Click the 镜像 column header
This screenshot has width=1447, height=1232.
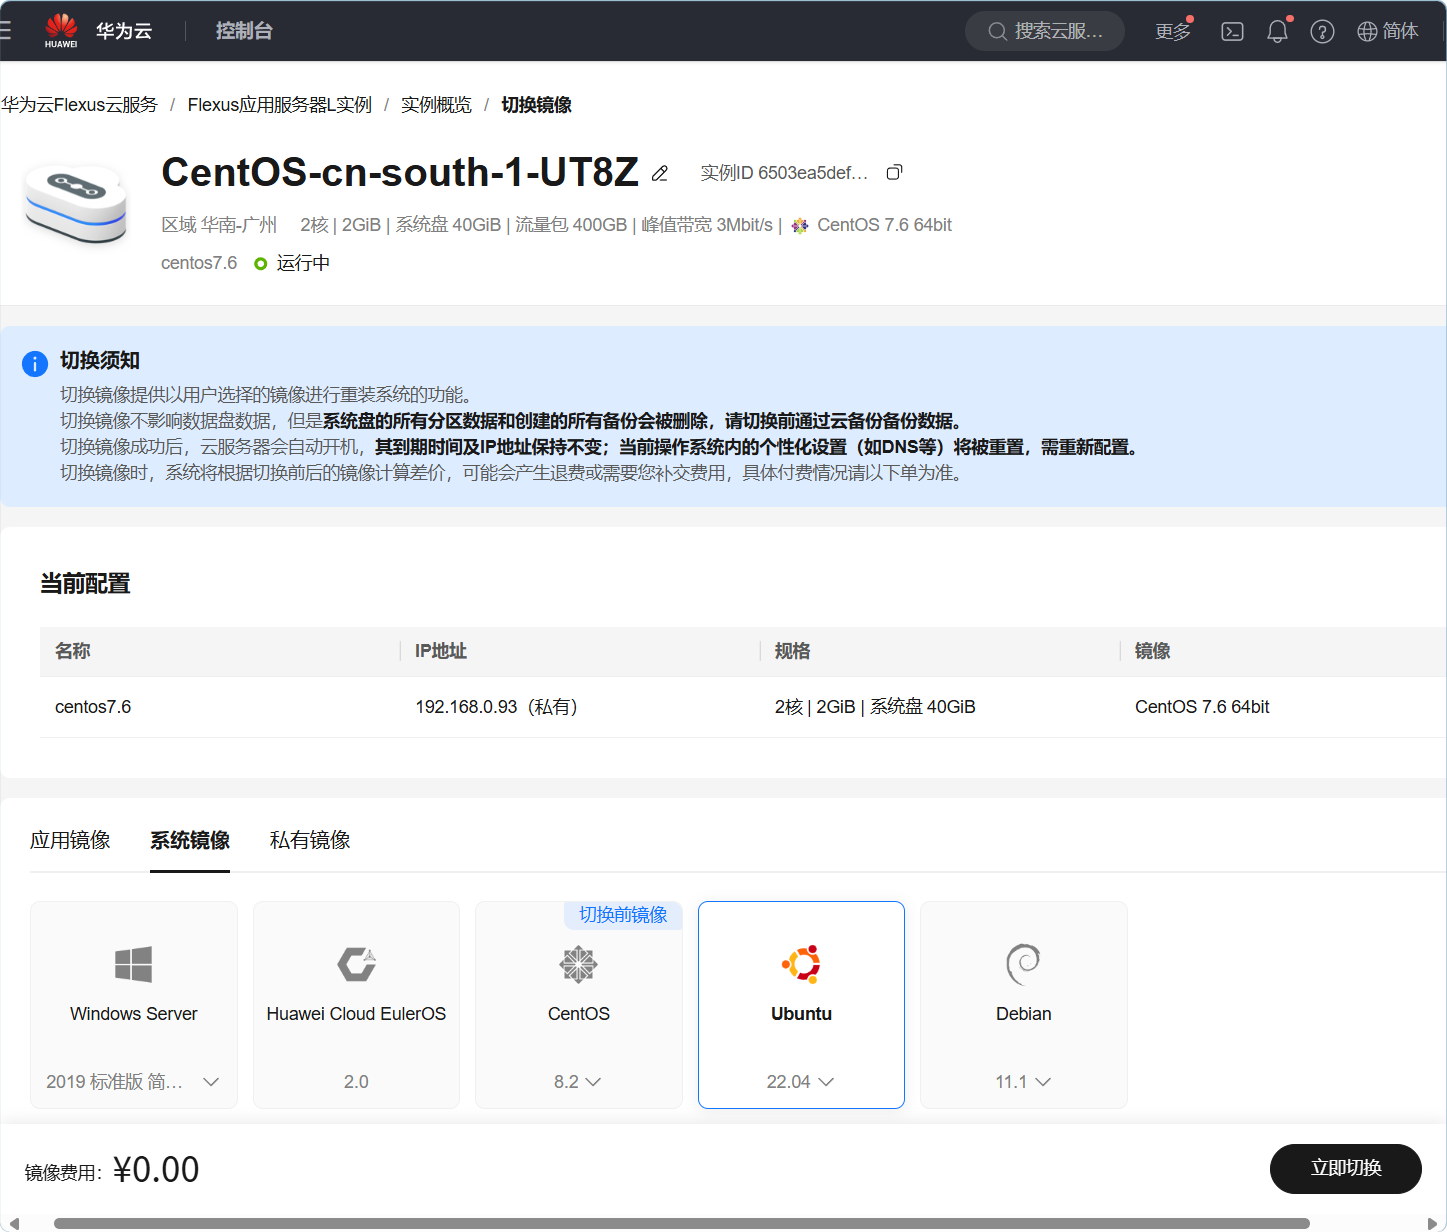coord(1153,651)
